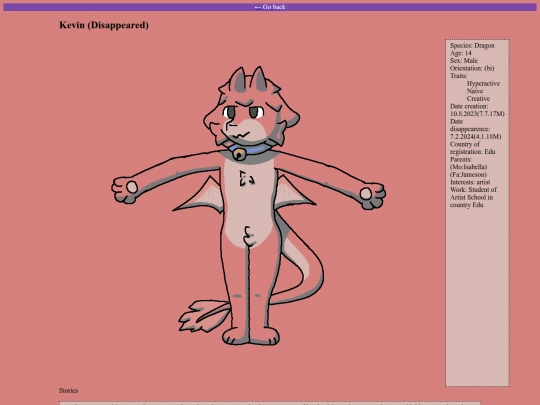This screenshot has width=540, height=405.
Task: Click the 'Date creation:' label
Action: pyautogui.click(x=469, y=106)
